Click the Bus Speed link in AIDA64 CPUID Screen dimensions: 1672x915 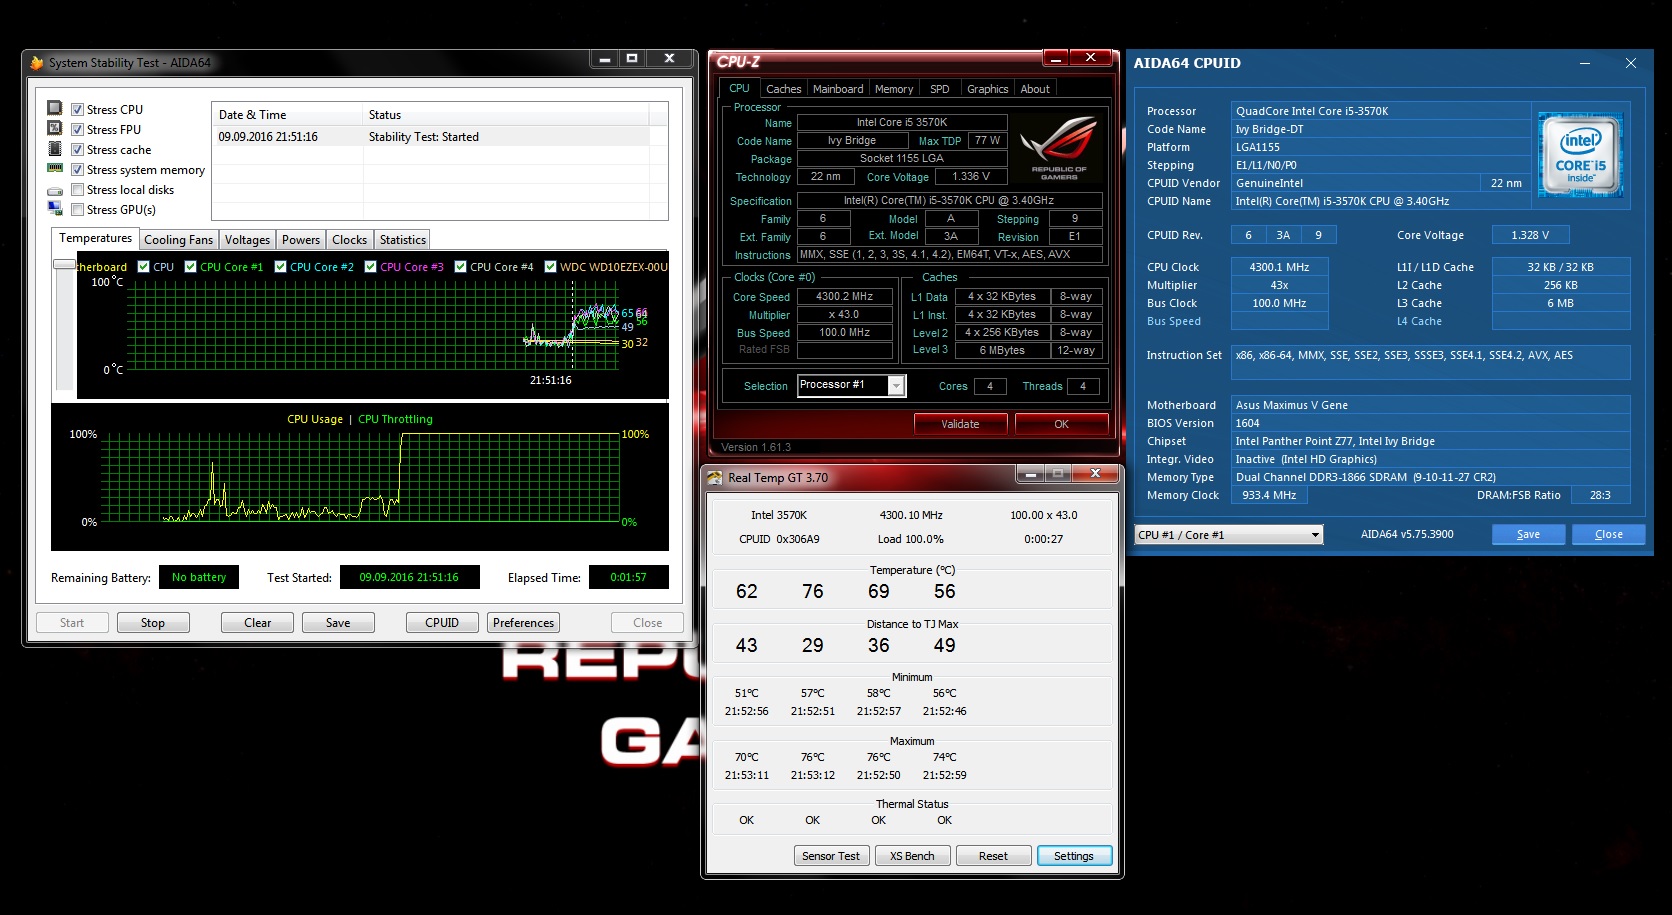(1174, 321)
